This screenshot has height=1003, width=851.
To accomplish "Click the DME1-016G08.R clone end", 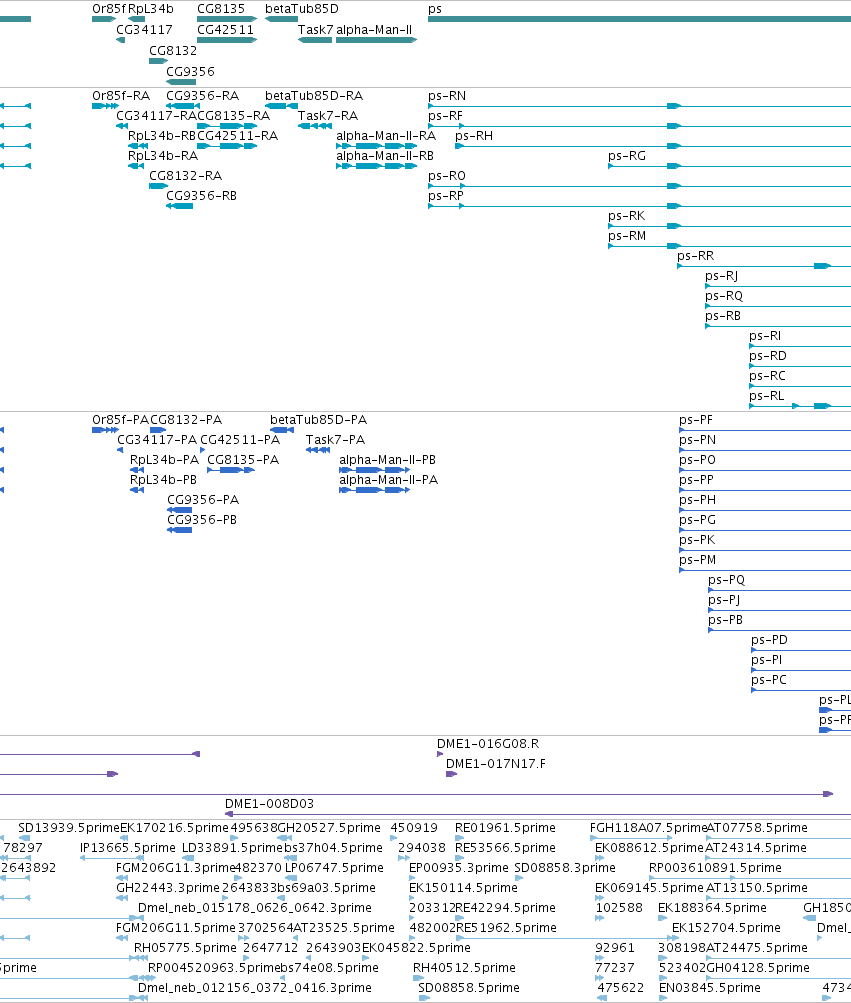I will 440,754.
